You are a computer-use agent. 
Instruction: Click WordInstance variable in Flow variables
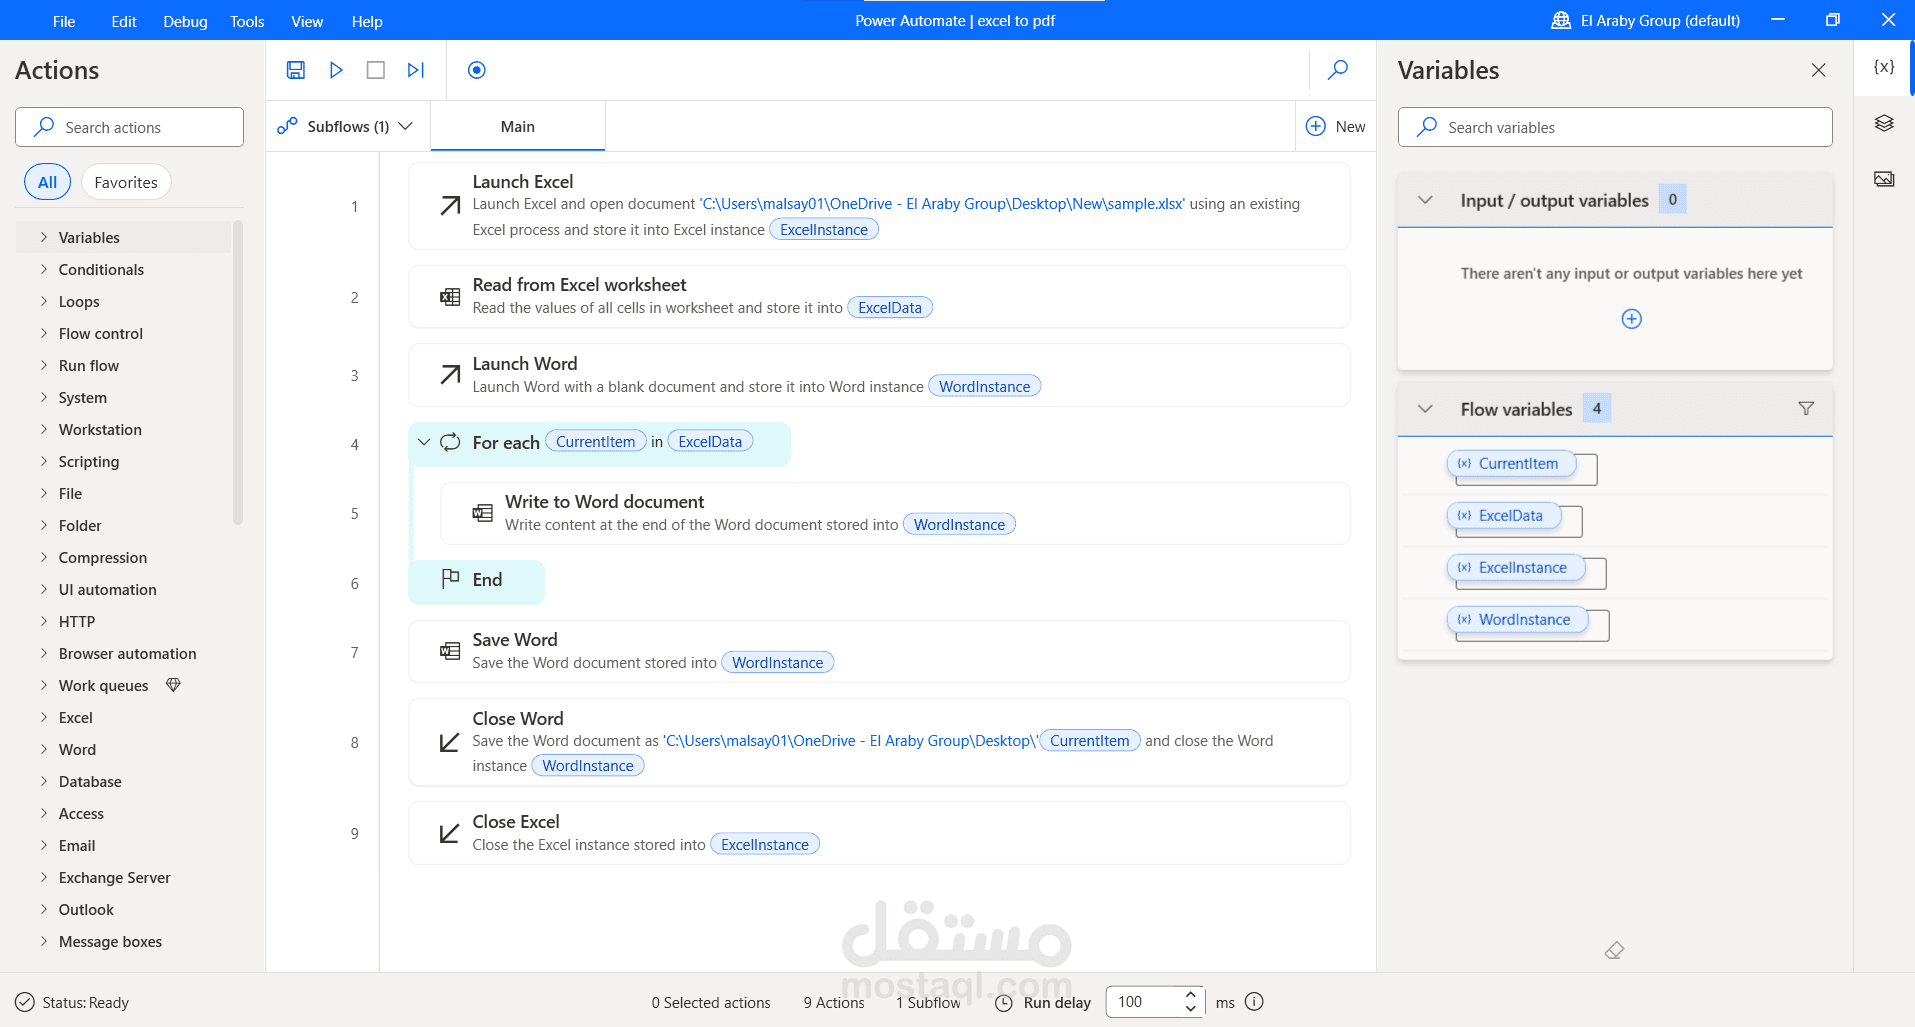tap(1517, 619)
